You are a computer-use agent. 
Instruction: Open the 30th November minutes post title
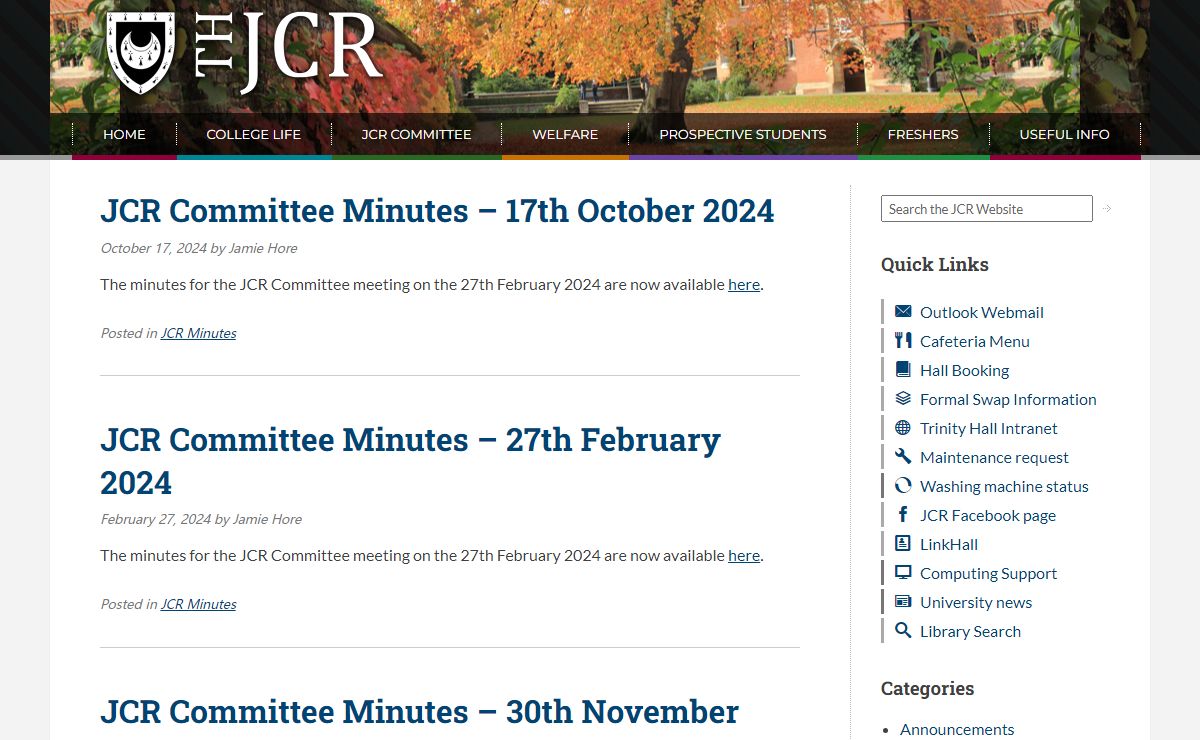click(419, 711)
